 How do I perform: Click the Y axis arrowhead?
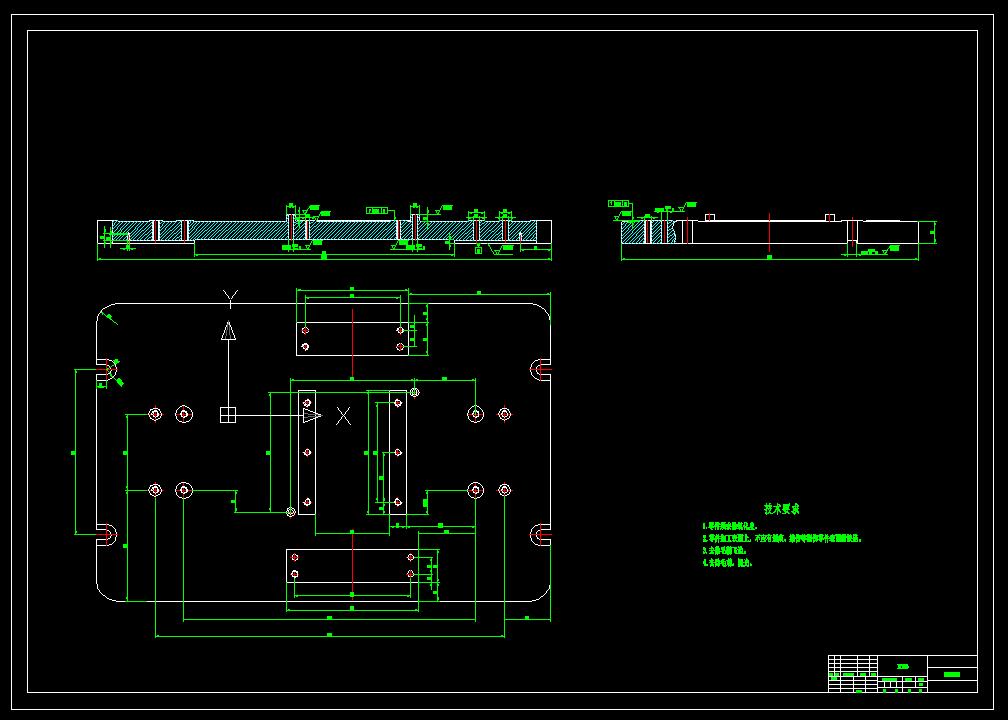228,330
